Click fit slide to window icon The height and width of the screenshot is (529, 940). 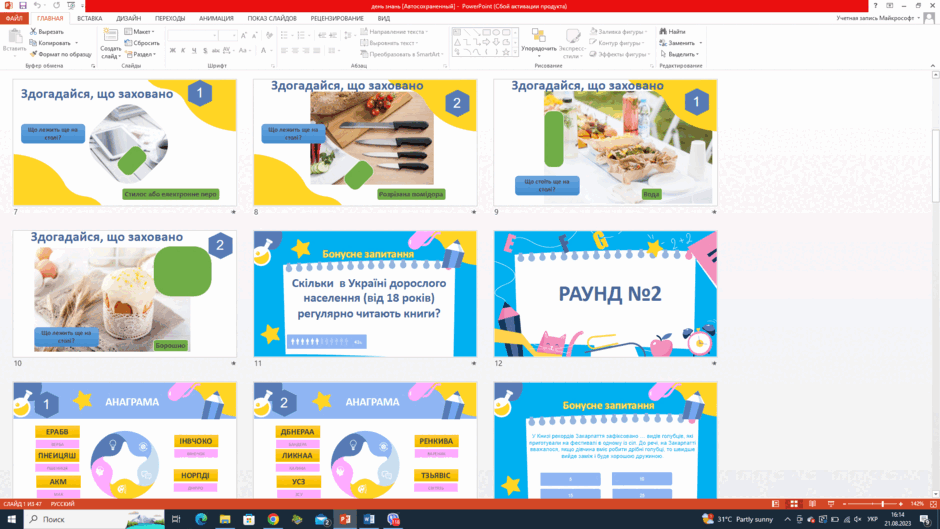click(x=933, y=504)
